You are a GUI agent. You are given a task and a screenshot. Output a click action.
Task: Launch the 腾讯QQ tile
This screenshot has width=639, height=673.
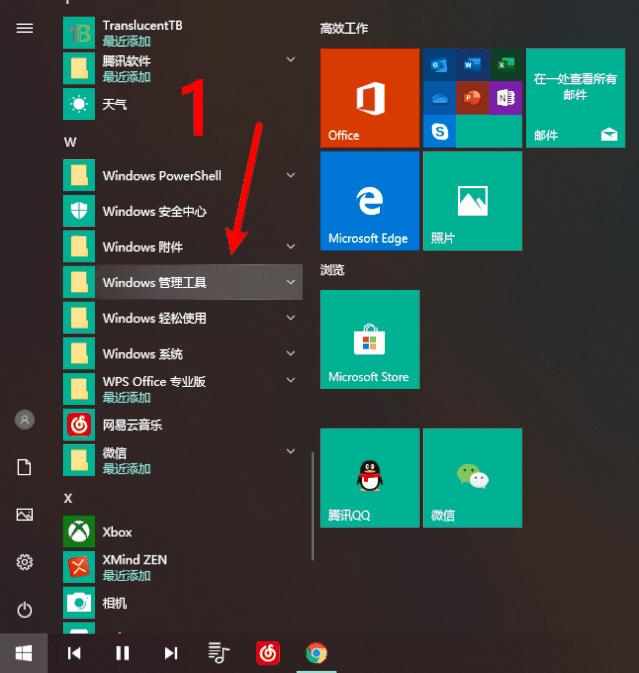click(x=369, y=478)
